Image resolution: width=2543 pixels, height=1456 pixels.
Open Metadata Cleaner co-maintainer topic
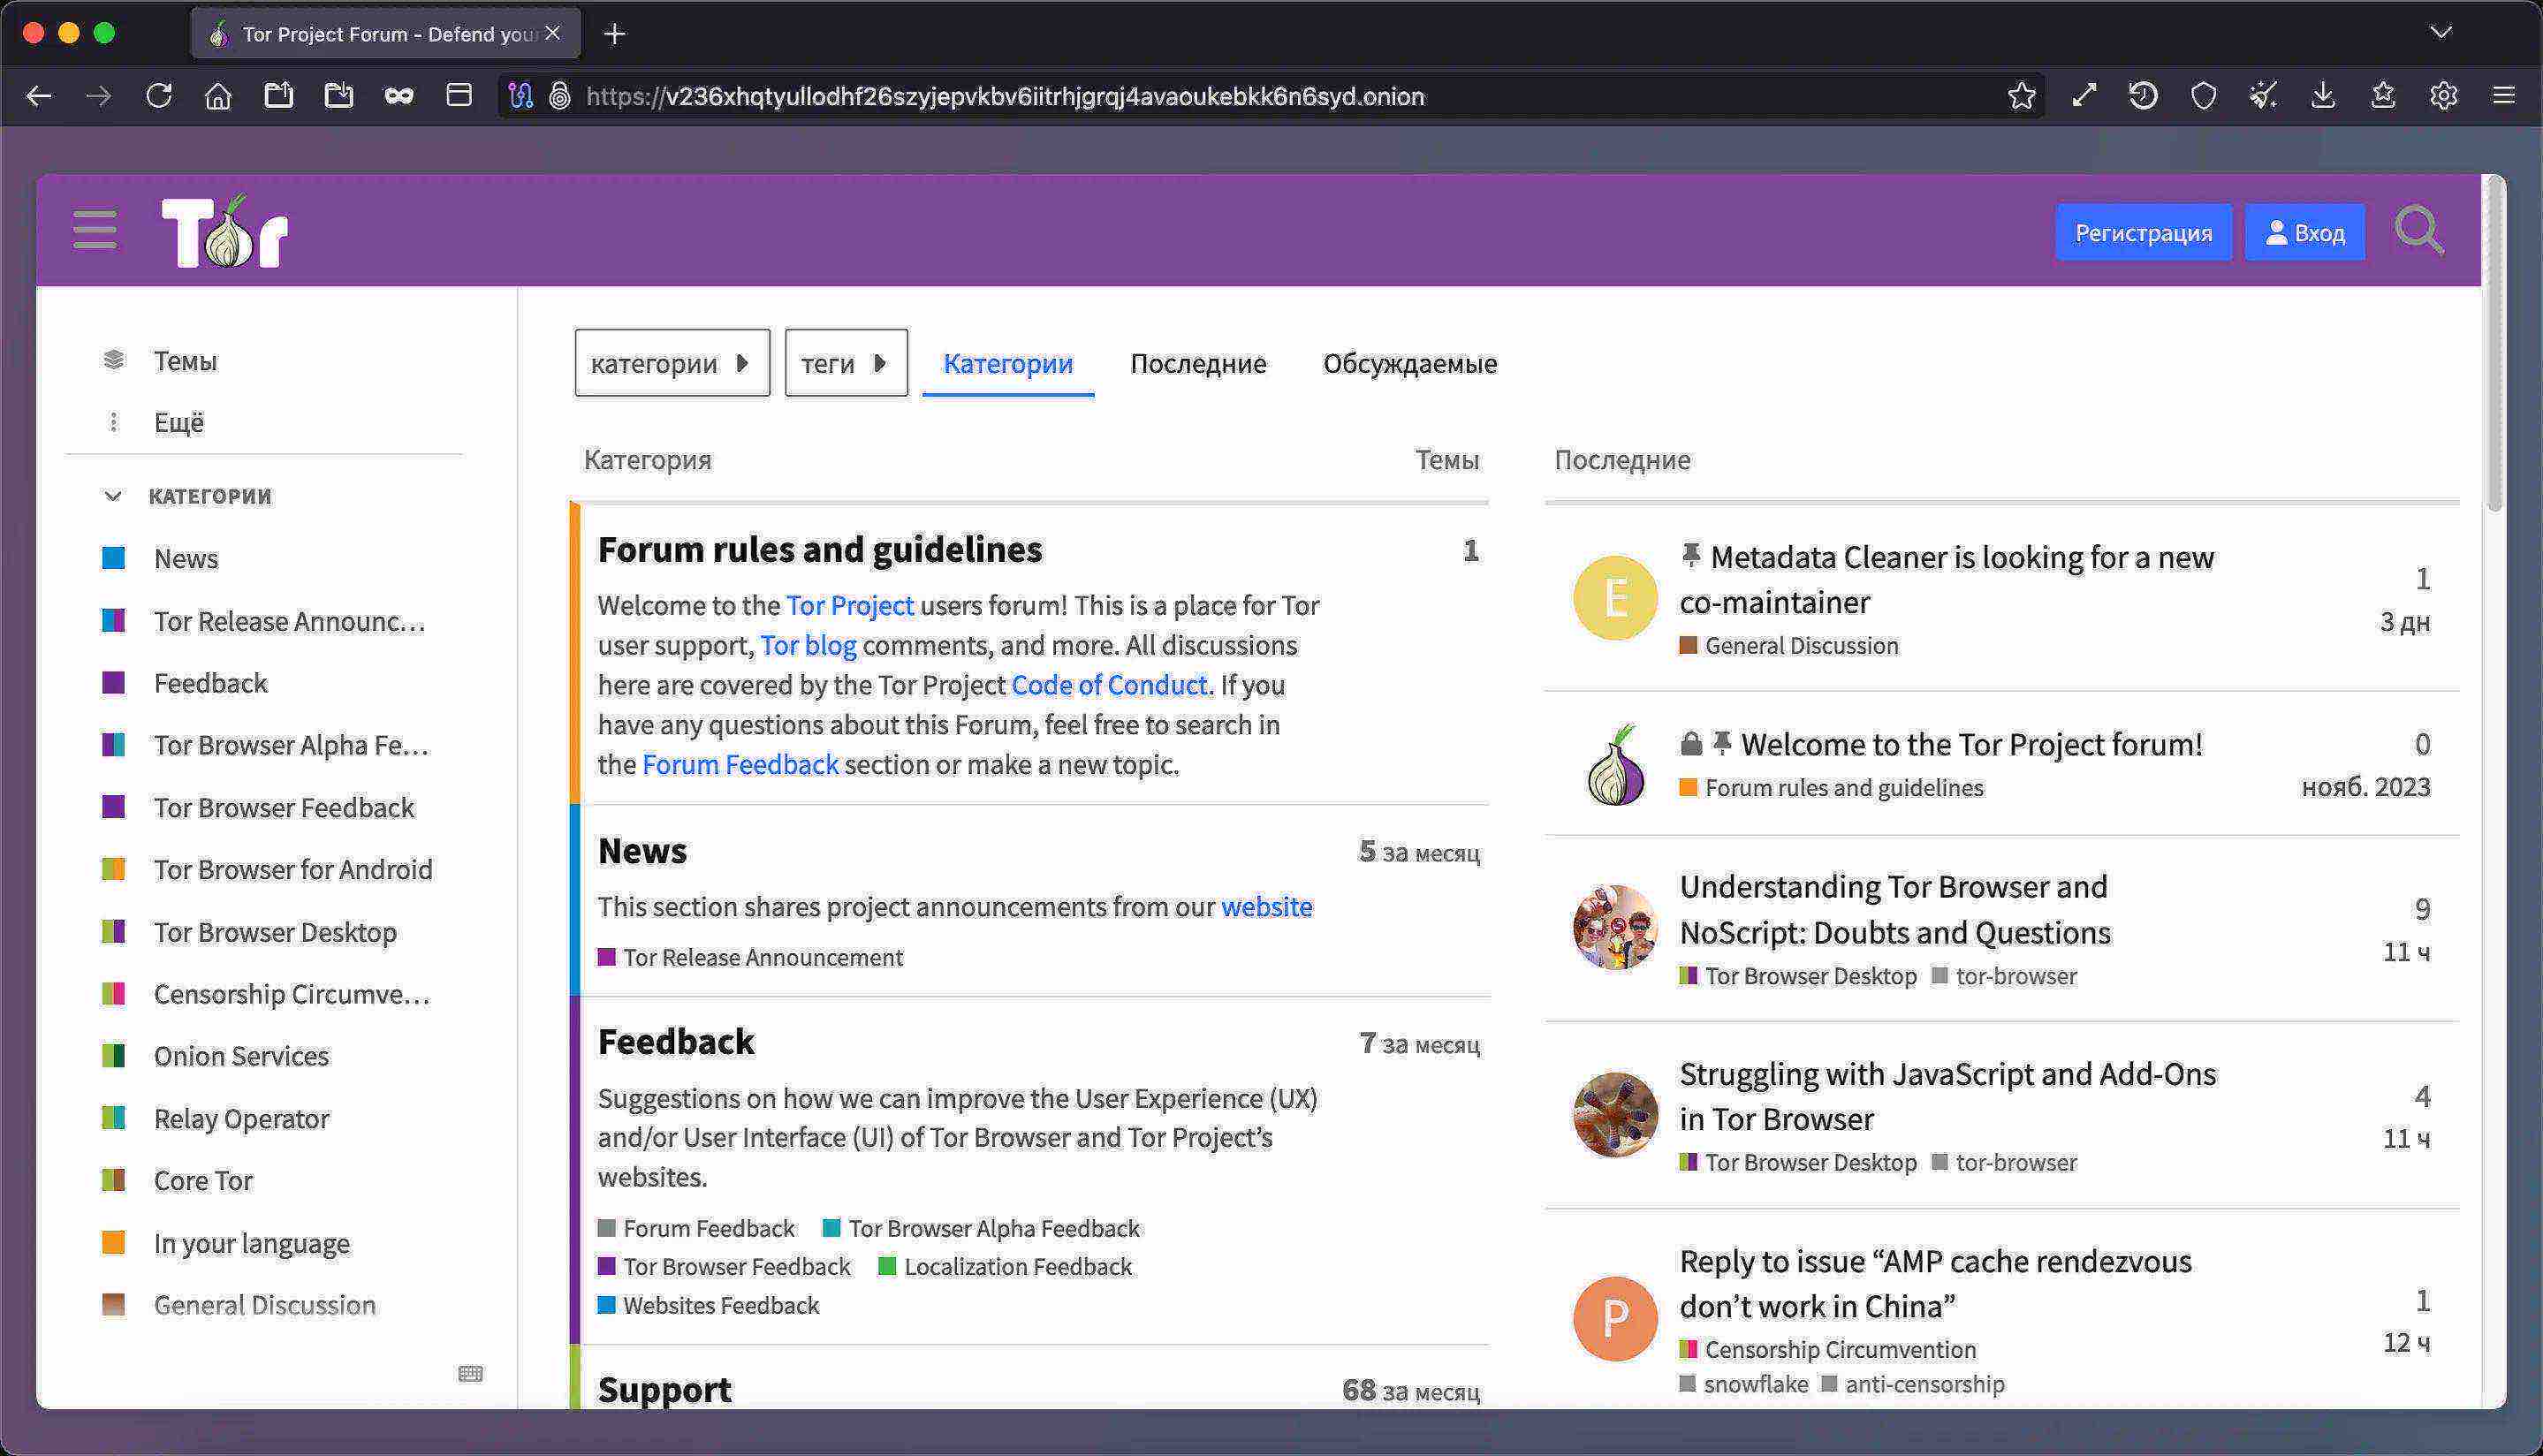[1946, 579]
